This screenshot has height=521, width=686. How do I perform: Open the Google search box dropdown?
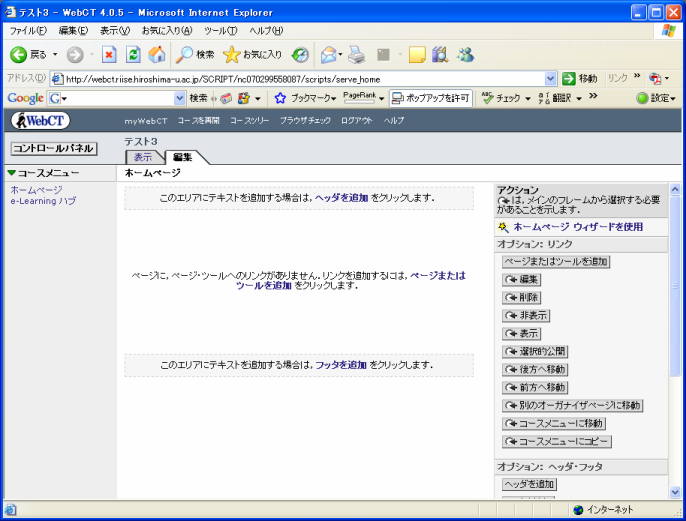coord(179,98)
